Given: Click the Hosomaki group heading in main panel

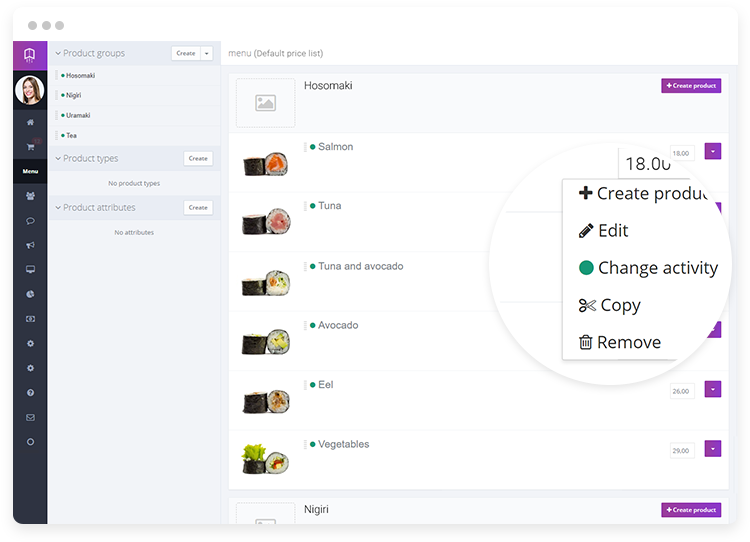Looking at the screenshot, I should coord(328,86).
